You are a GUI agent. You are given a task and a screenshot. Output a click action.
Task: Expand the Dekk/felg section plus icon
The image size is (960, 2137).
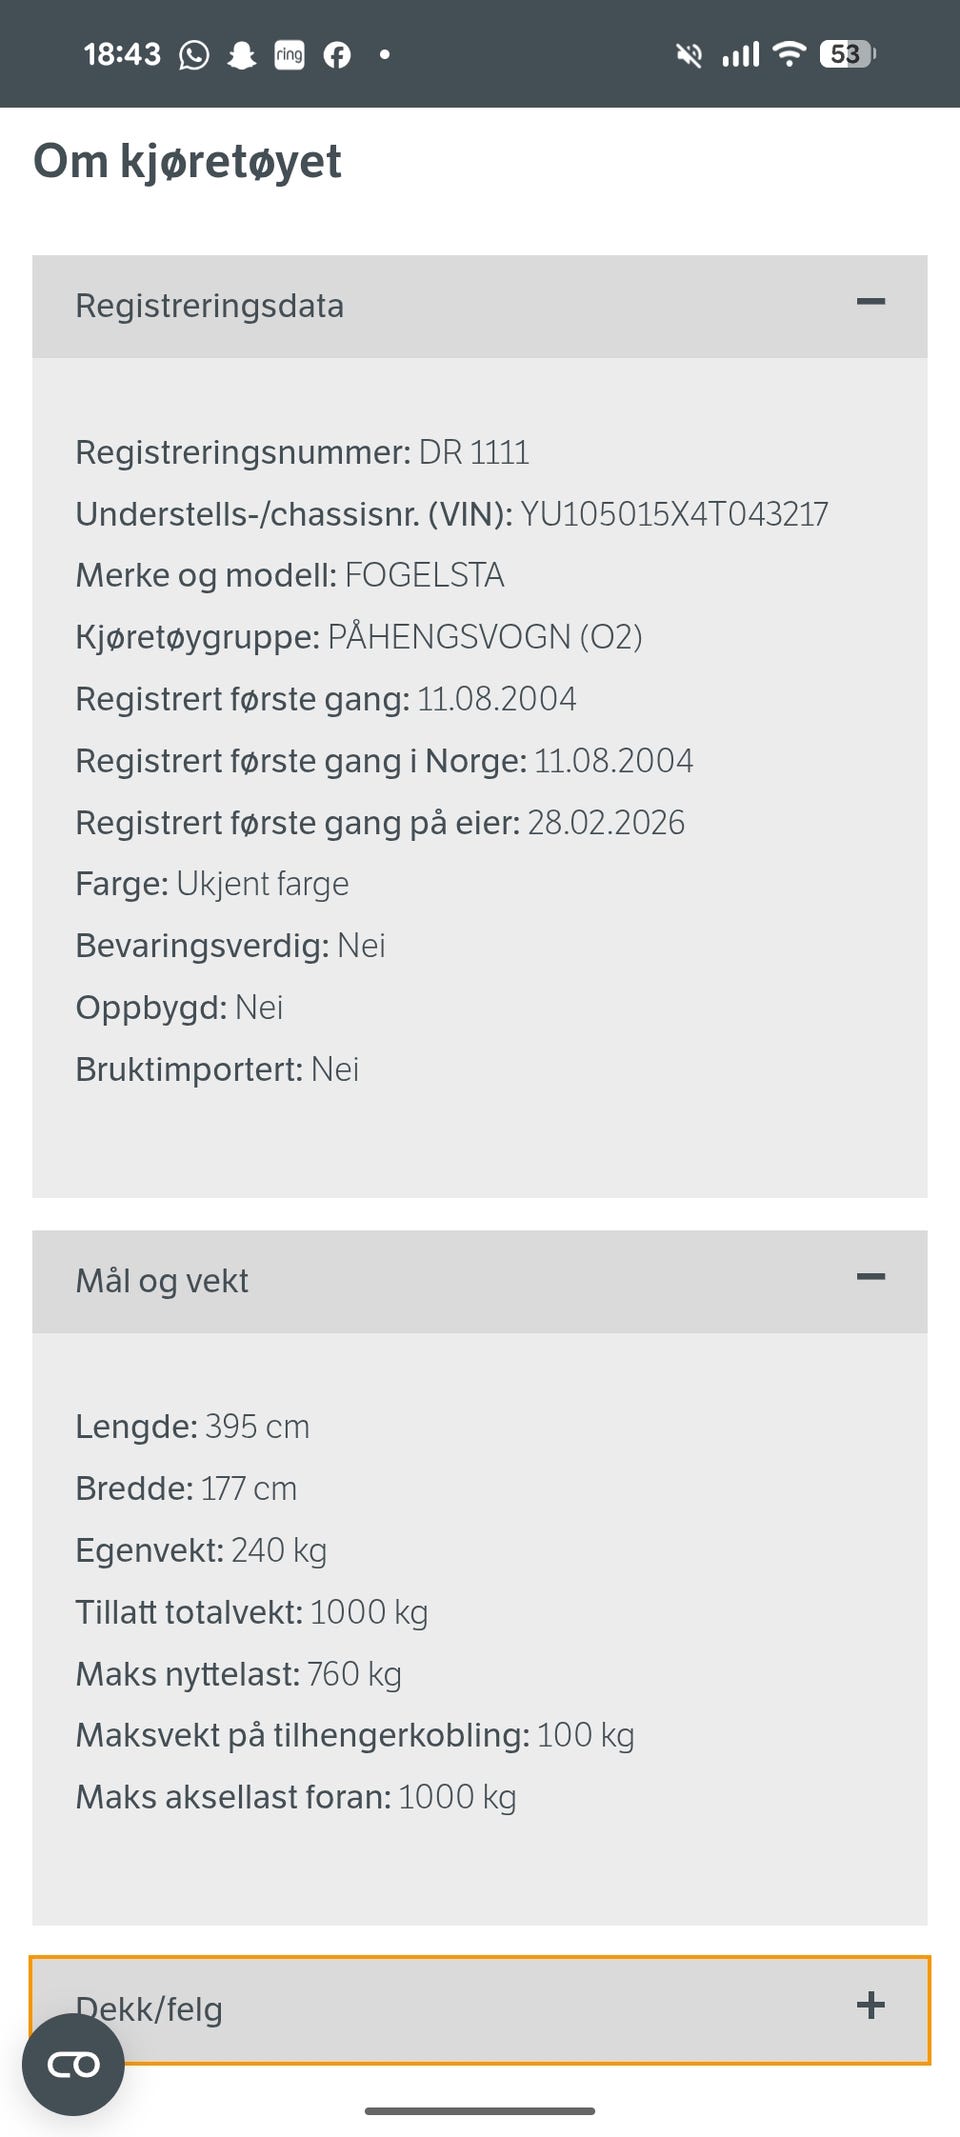pos(871,2005)
